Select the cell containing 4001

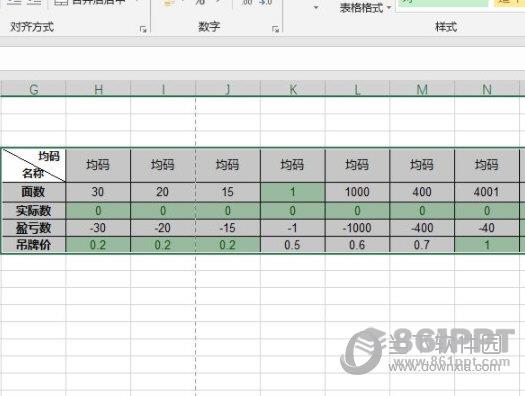[x=486, y=192]
